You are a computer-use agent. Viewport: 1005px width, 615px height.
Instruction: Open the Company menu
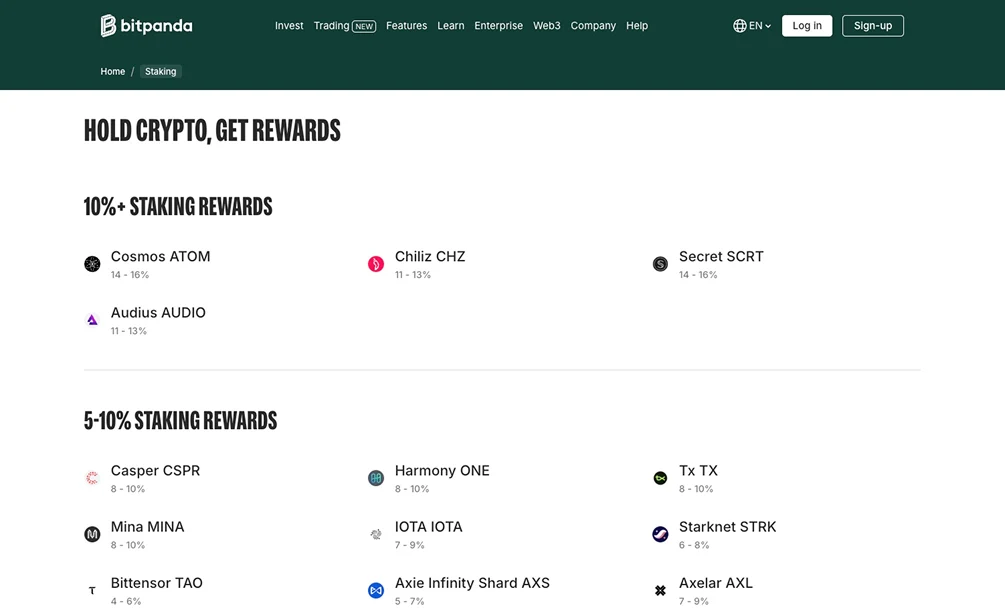[593, 26]
